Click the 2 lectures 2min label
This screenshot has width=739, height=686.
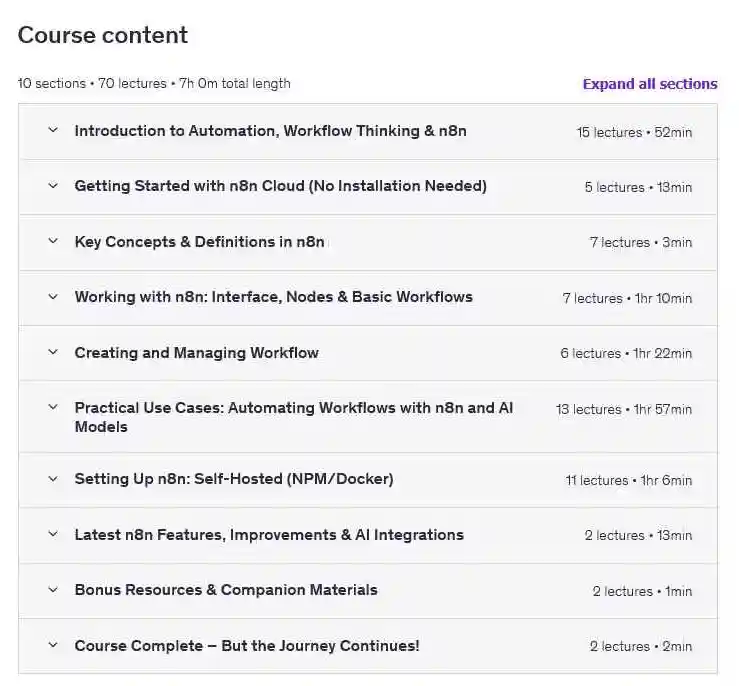640,646
